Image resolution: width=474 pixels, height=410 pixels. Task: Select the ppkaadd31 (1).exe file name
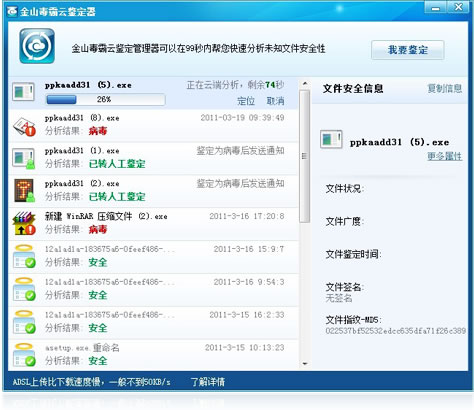82,151
